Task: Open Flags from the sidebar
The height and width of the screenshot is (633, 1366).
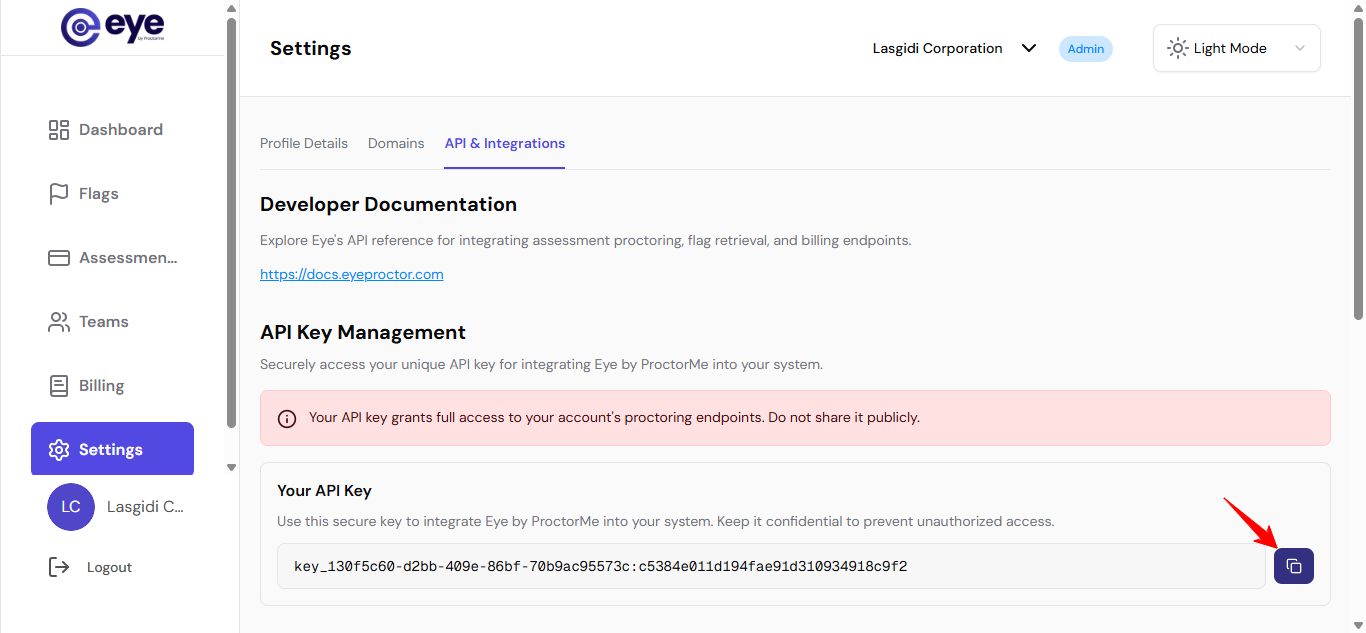Action: (112, 194)
